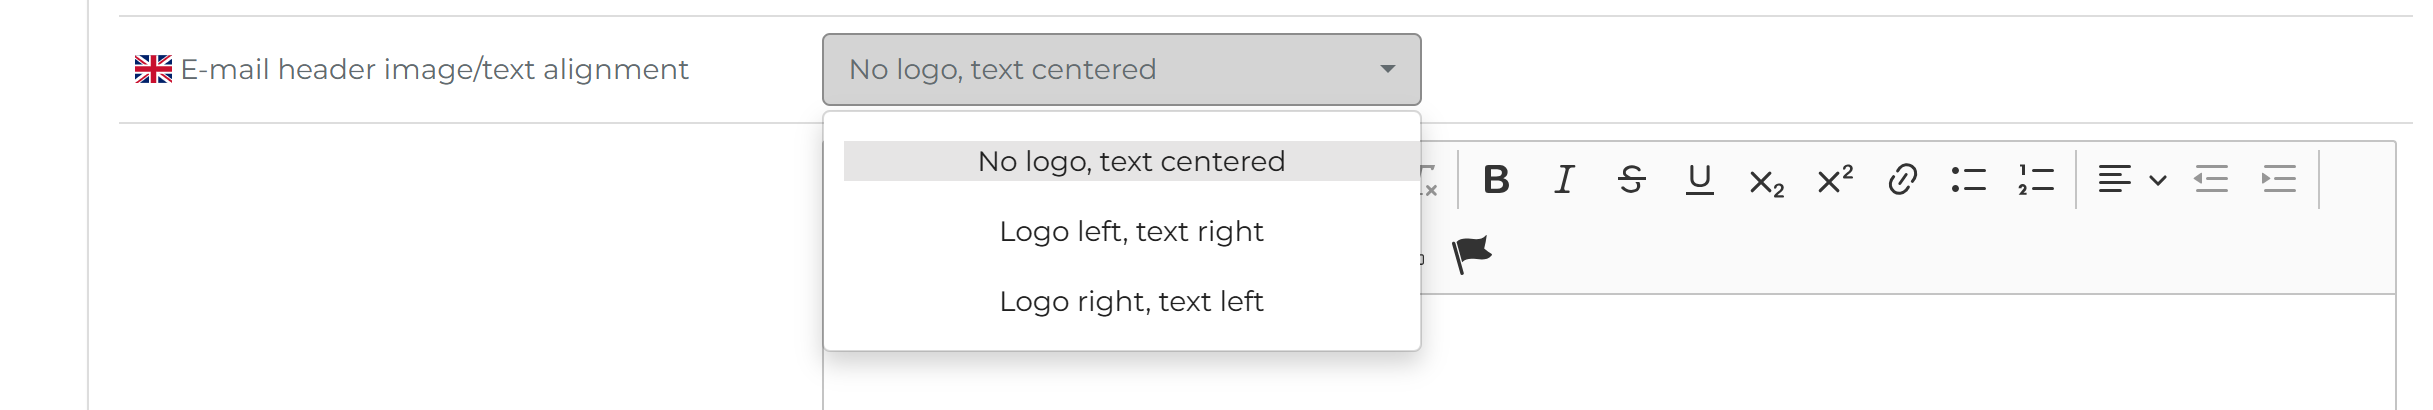2433x410 pixels.
Task: Close the header alignment combo box
Action: 1387,69
